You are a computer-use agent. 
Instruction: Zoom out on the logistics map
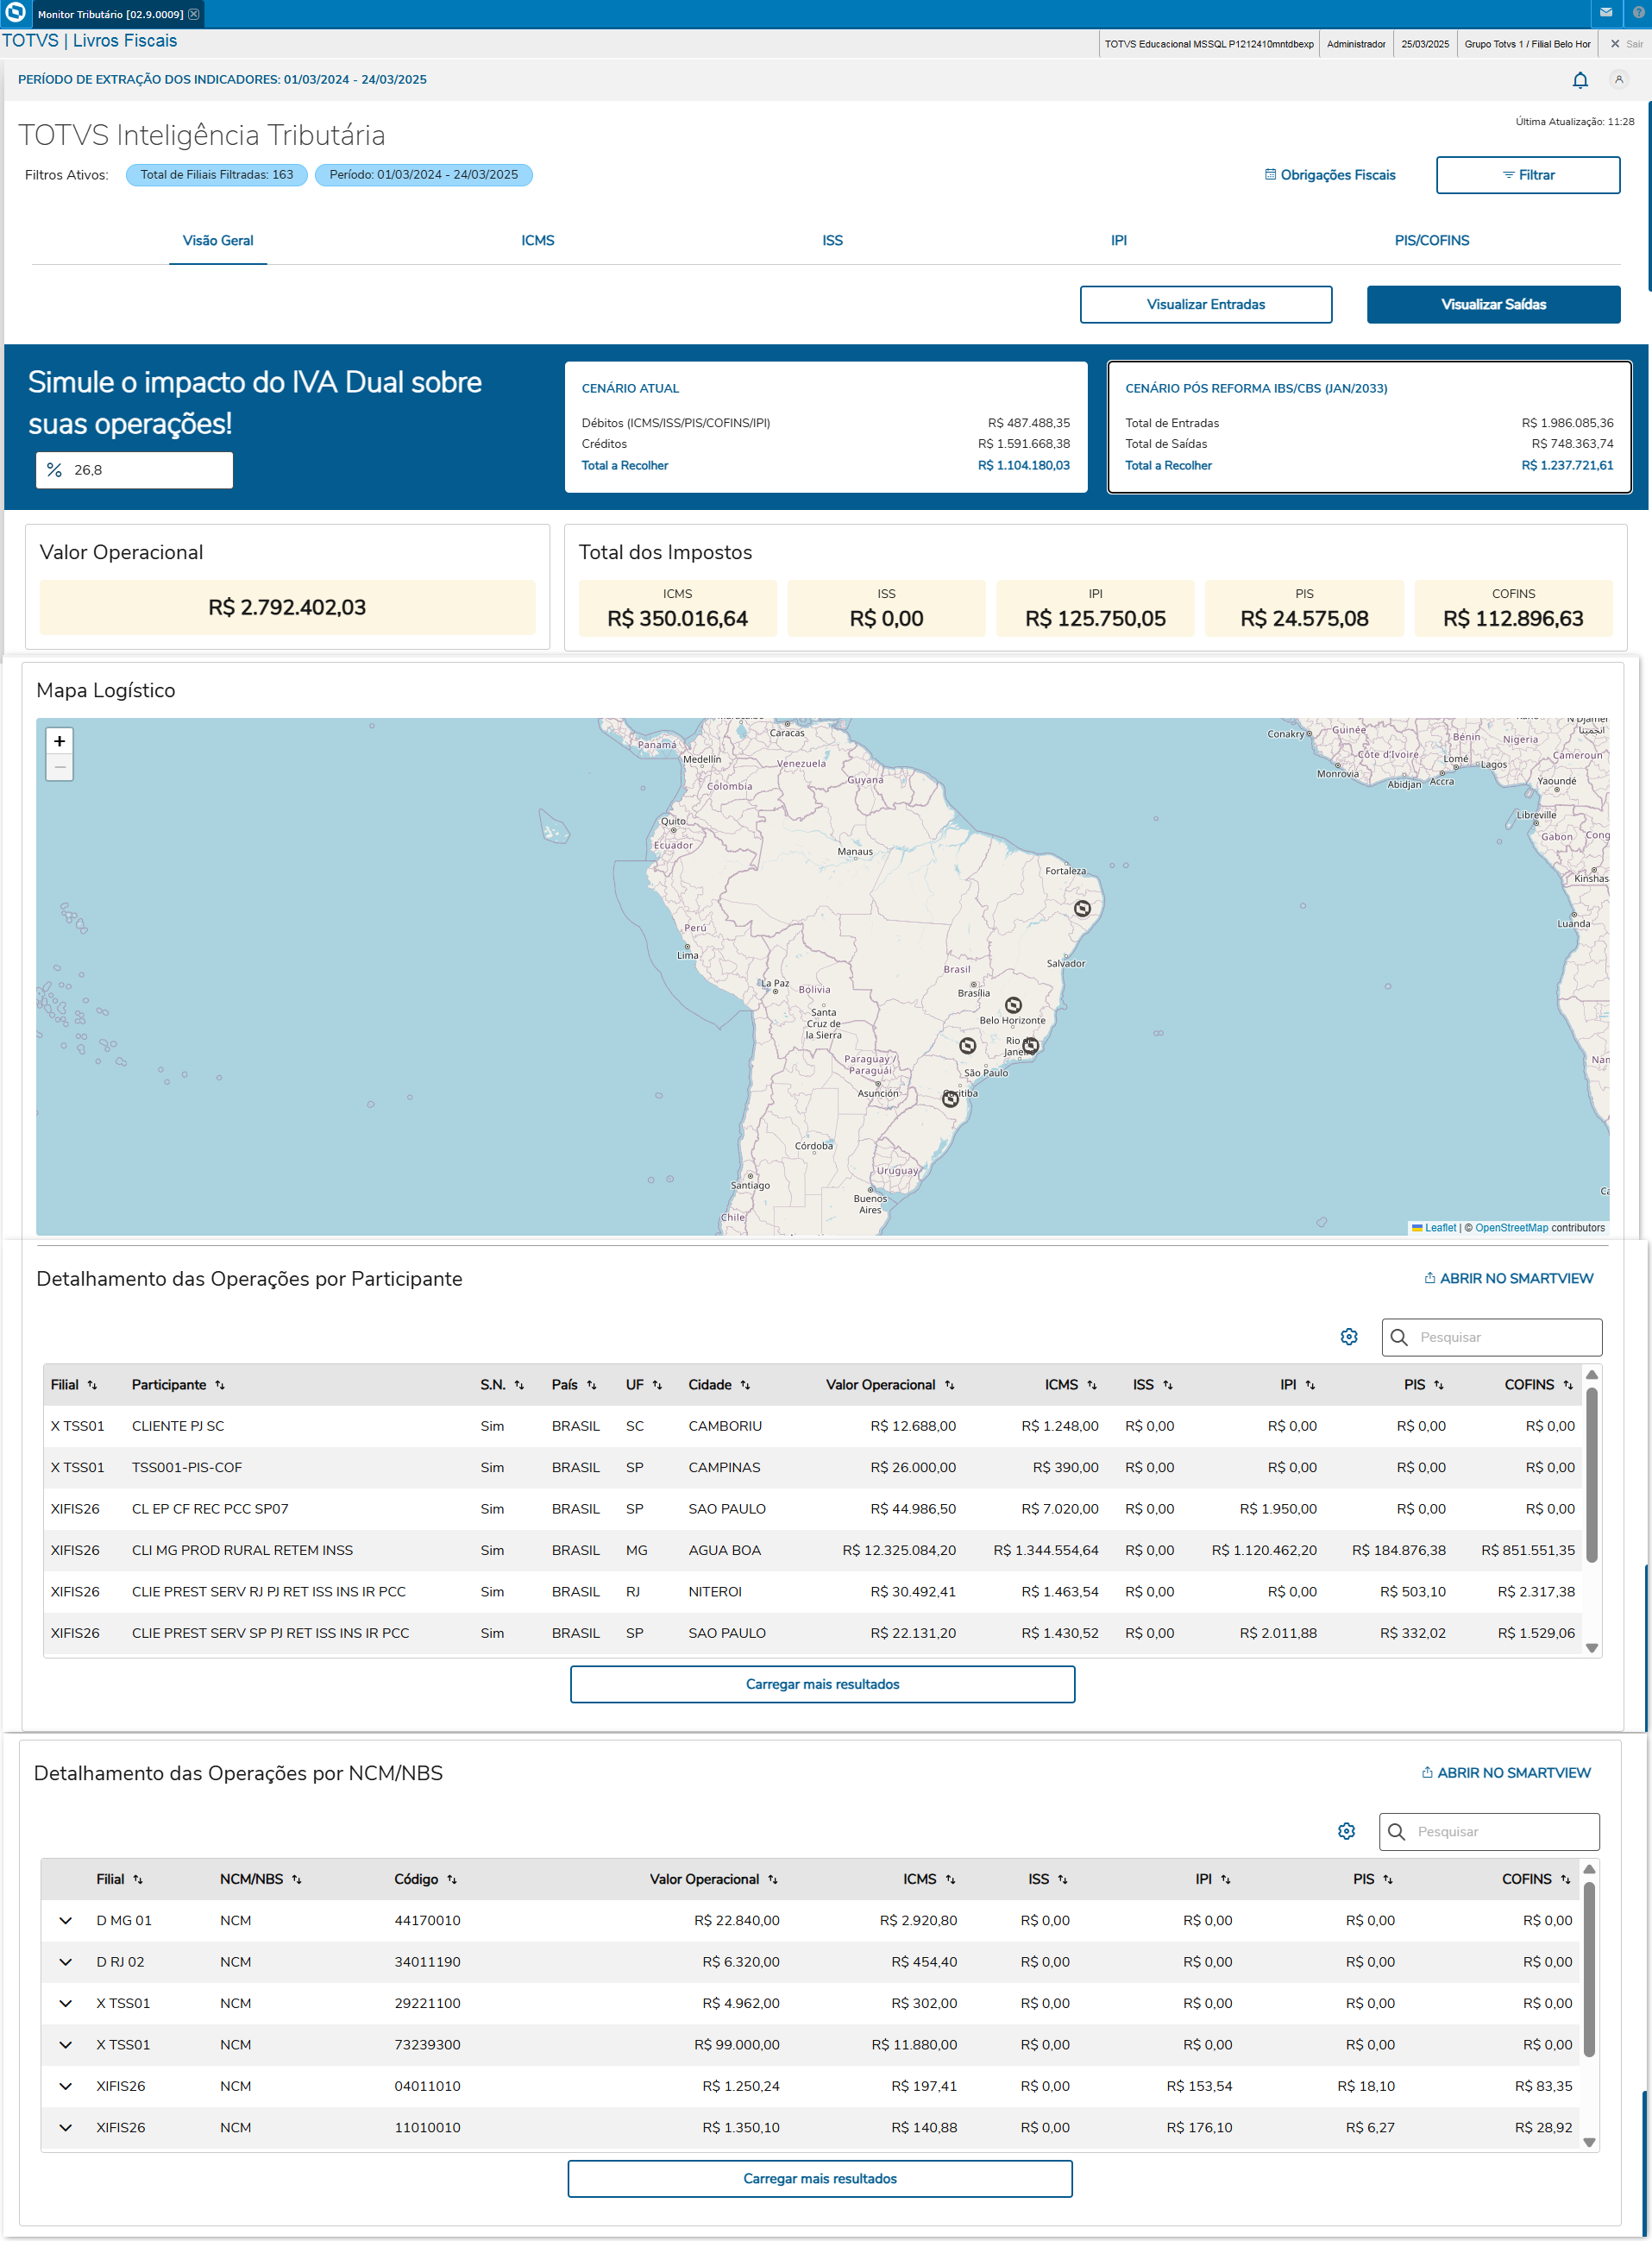60,767
